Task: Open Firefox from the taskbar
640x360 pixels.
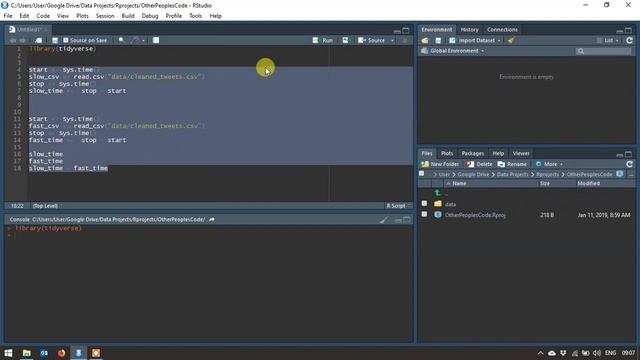Action: click(x=61, y=353)
